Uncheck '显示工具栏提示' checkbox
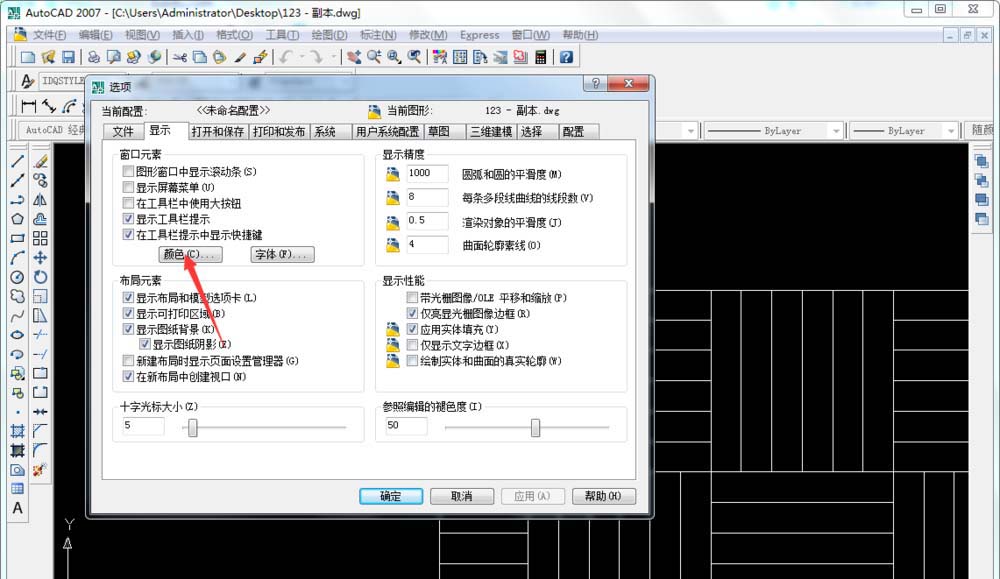Image resolution: width=1000 pixels, height=579 pixels. click(128, 219)
